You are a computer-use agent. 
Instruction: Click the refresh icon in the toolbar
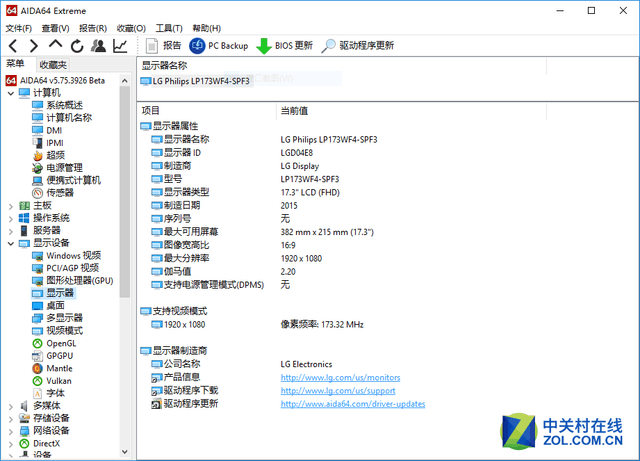(77, 46)
